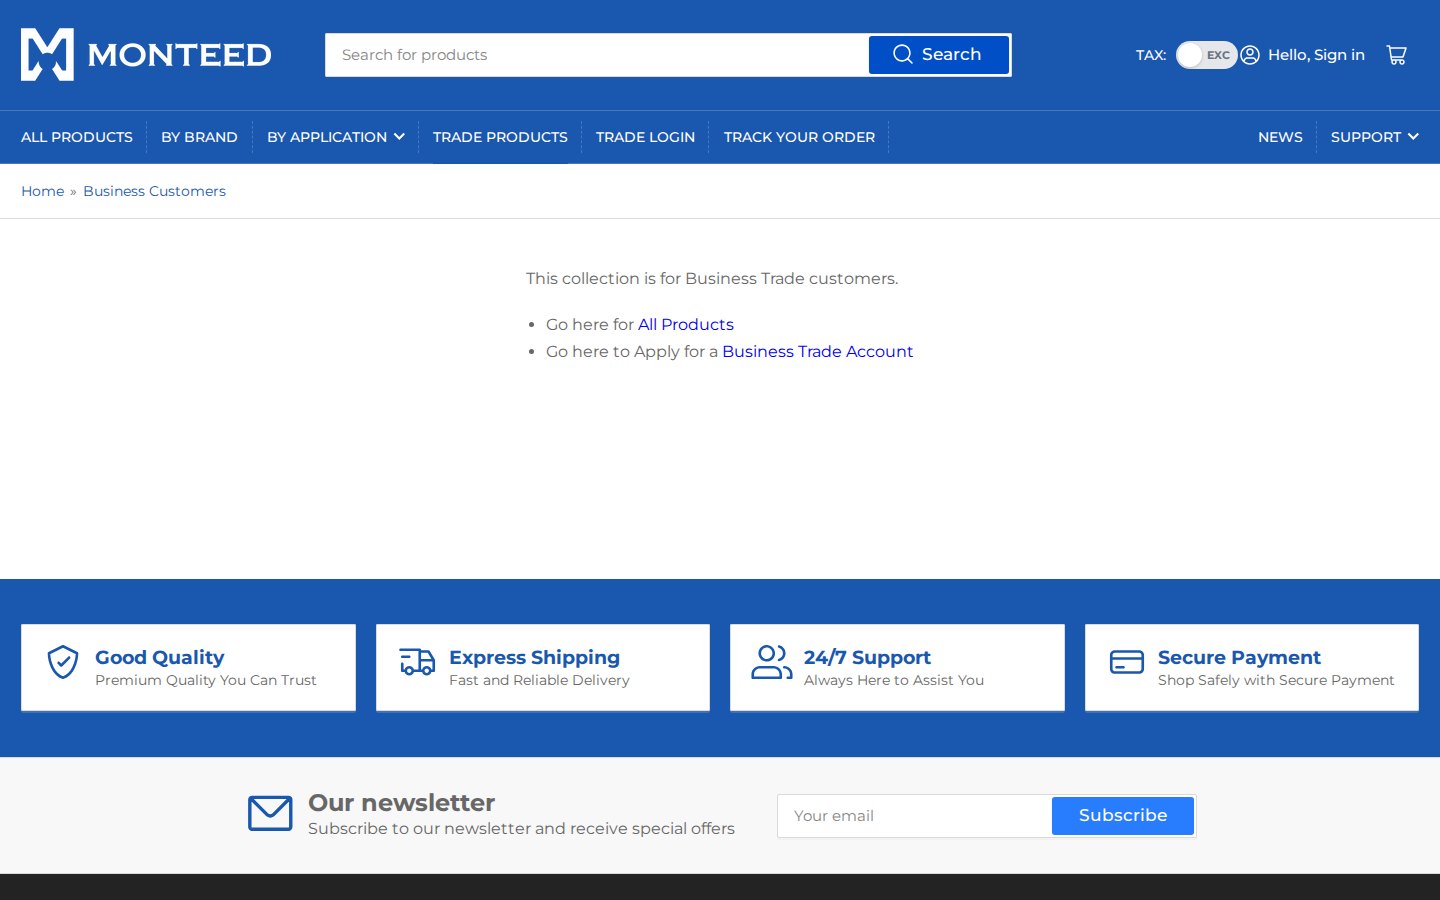Expand the Support dropdown menu
The image size is (1440, 900).
[1374, 137]
